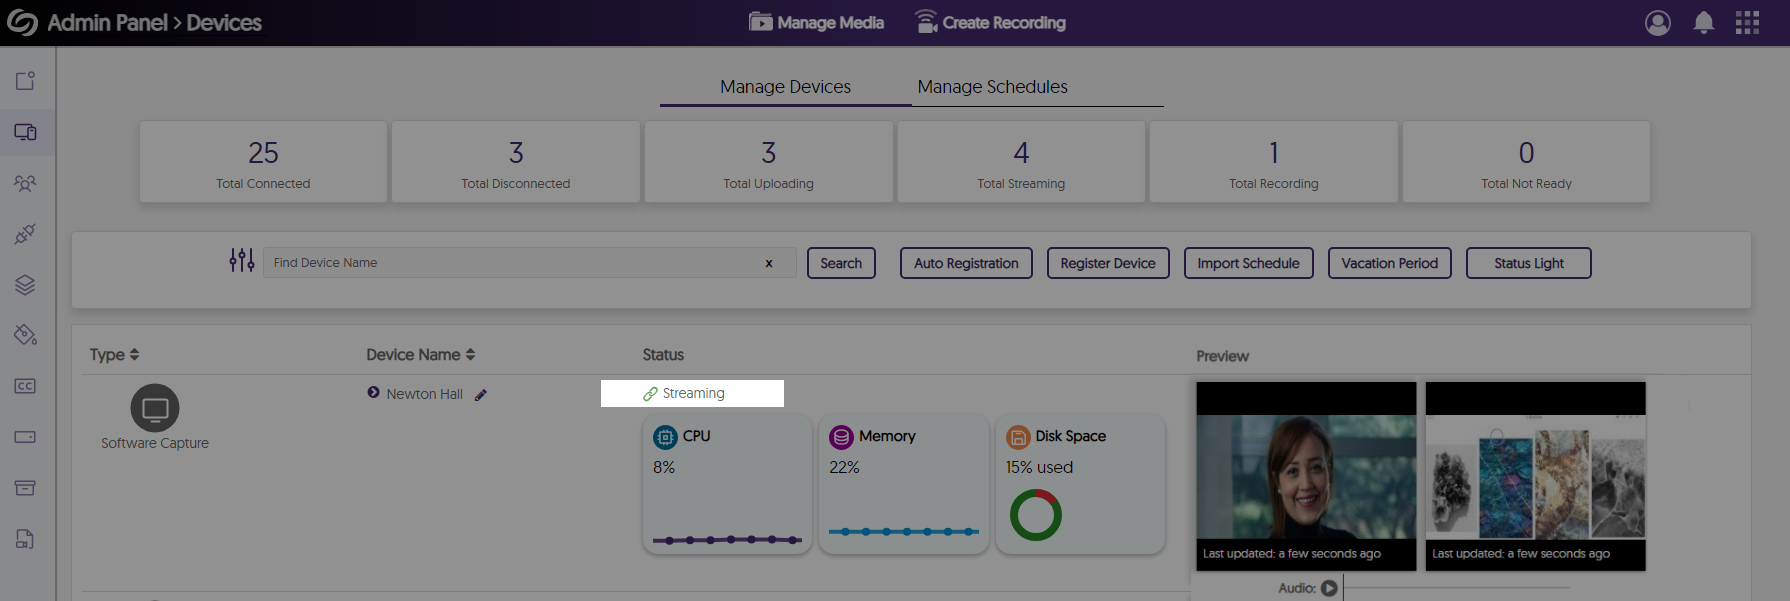Click the Total Recording card
1790x601 pixels.
click(x=1274, y=162)
